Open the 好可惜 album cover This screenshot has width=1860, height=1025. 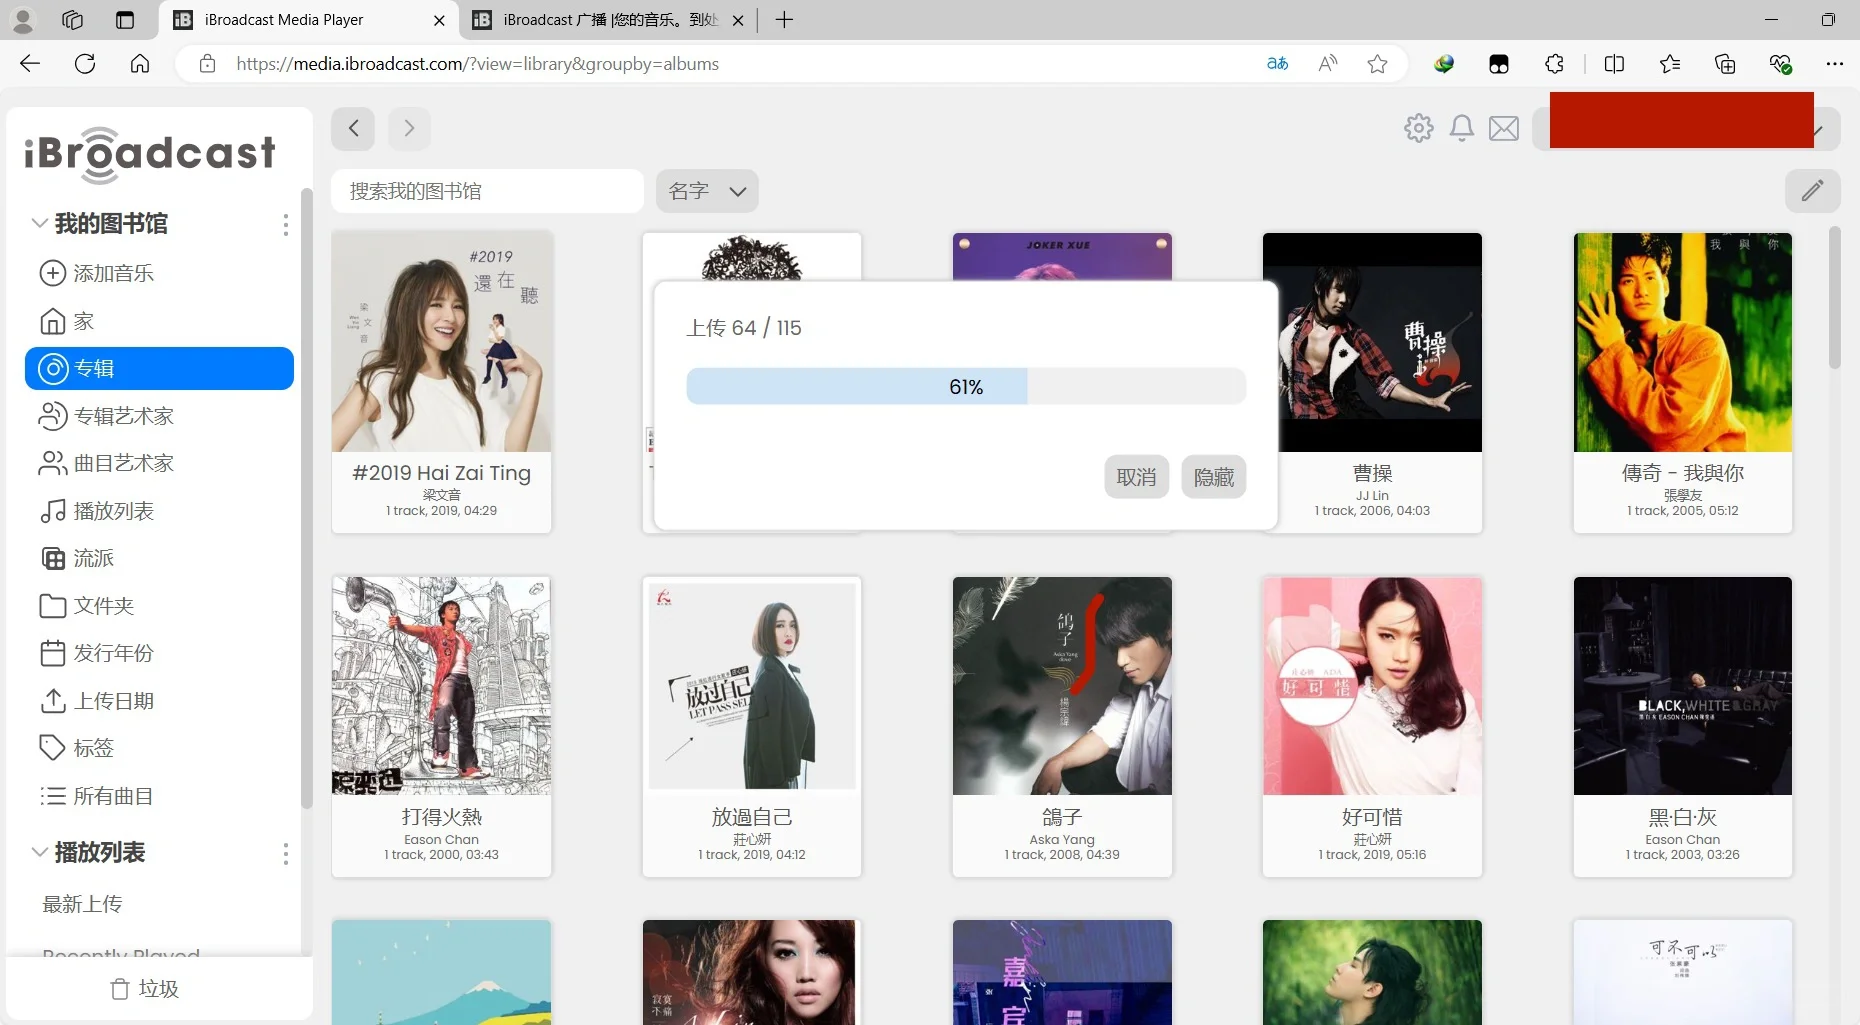click(1372, 686)
